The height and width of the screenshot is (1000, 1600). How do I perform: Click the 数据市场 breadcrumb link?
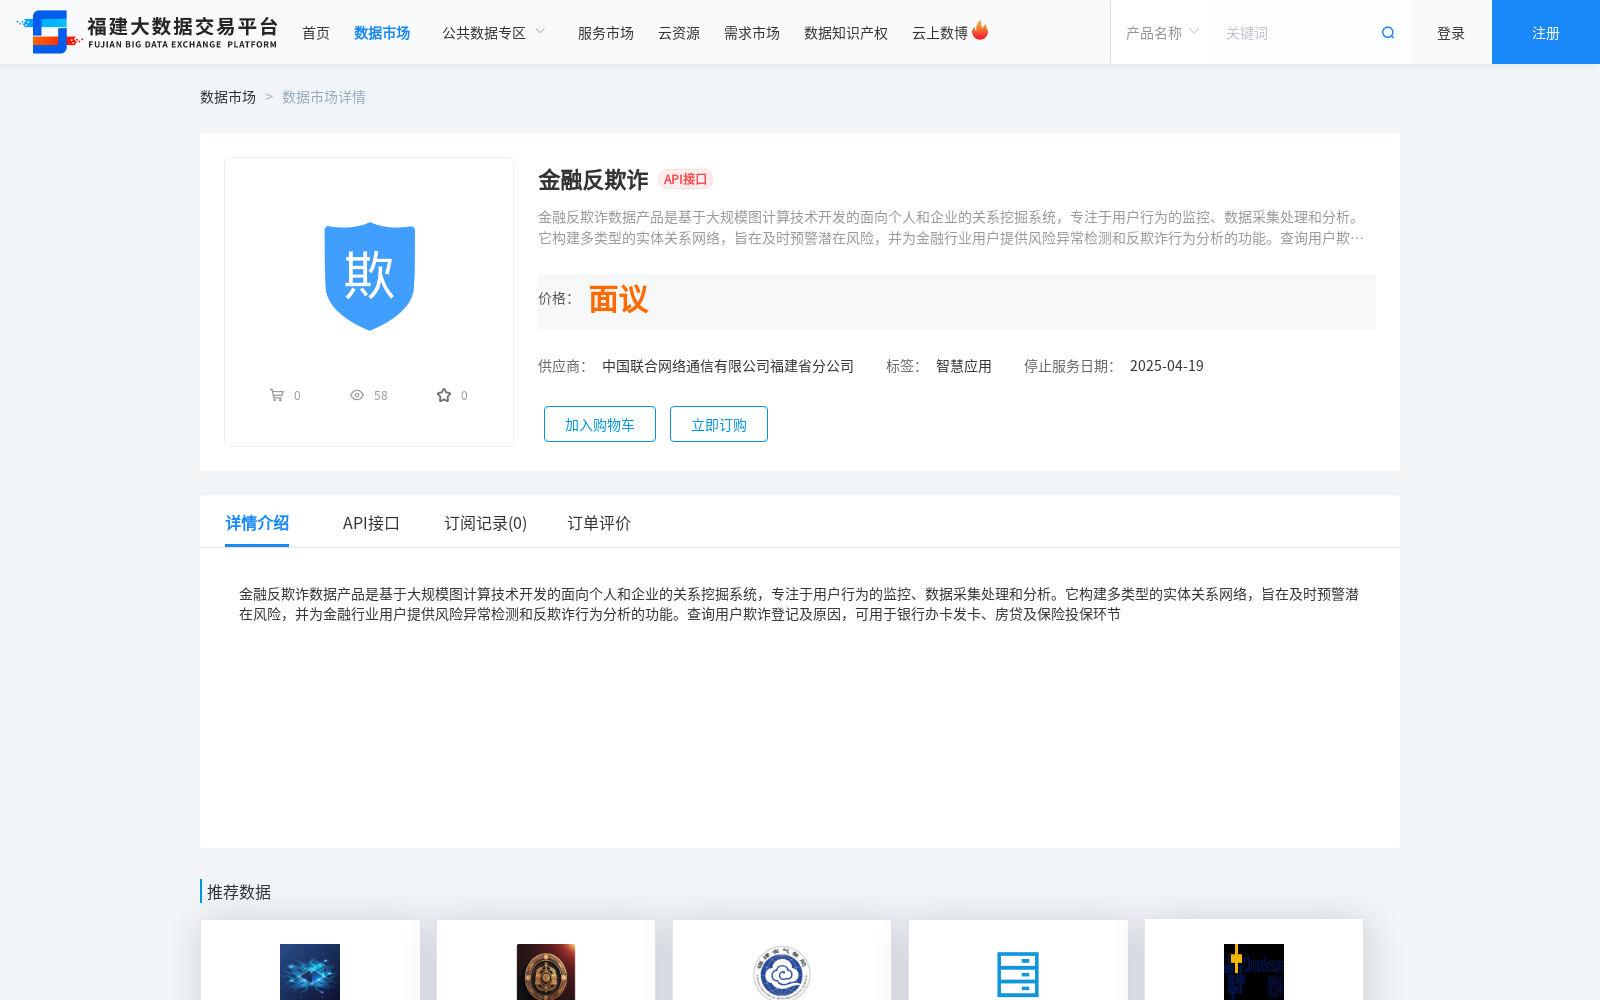tap(228, 97)
